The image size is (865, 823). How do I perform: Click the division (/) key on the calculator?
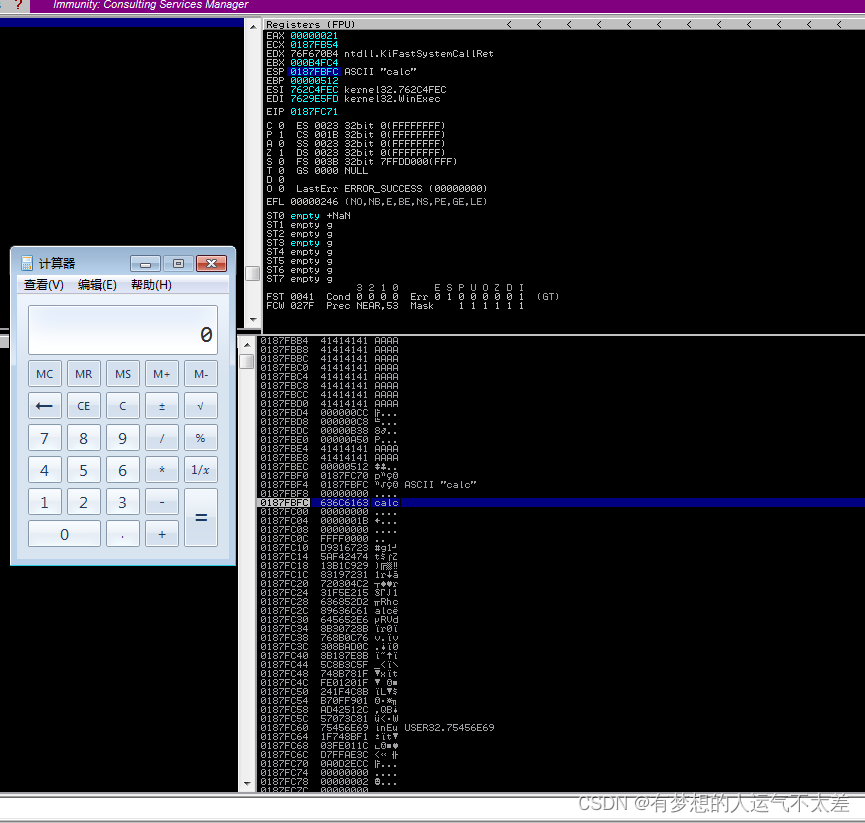(161, 437)
